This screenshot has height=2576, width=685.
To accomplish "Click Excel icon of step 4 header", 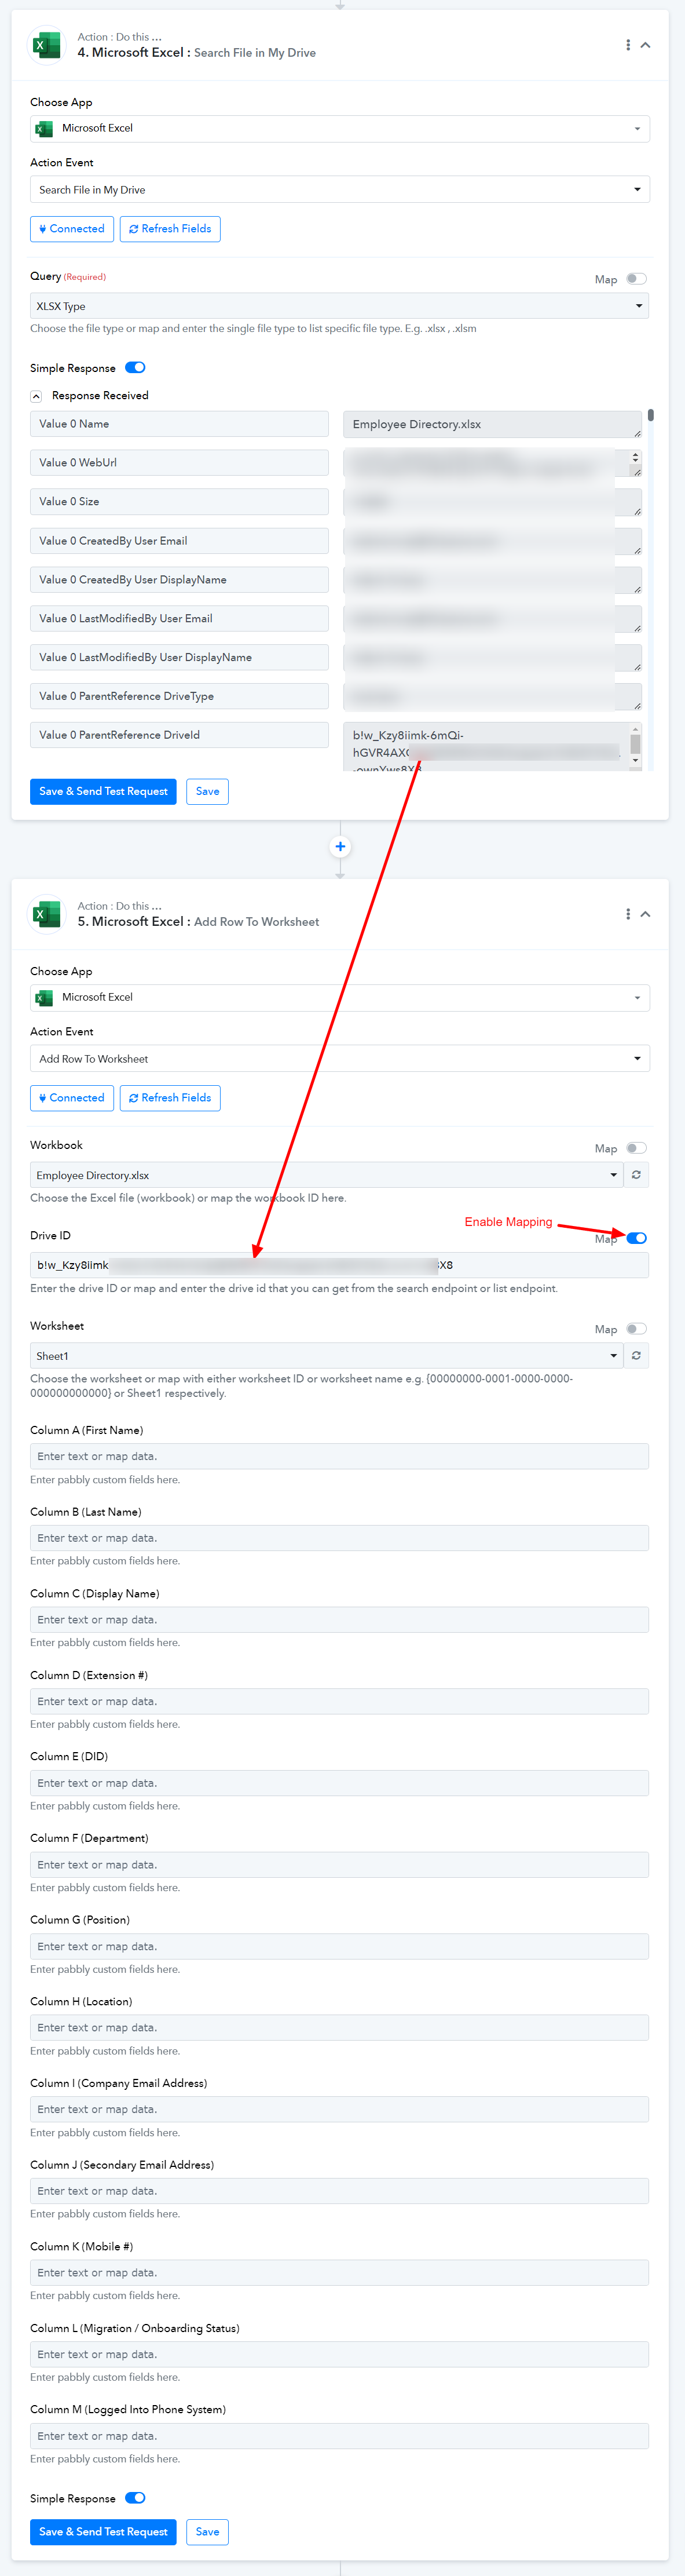I will coord(46,45).
